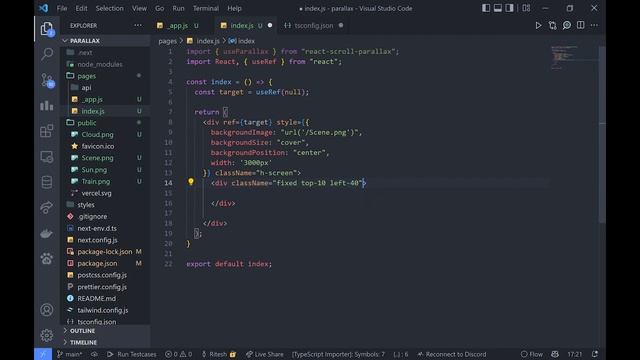Open the database icon in activity bar
Image resolution: width=640 pixels, height=360 pixels.
pyautogui.click(x=47, y=182)
